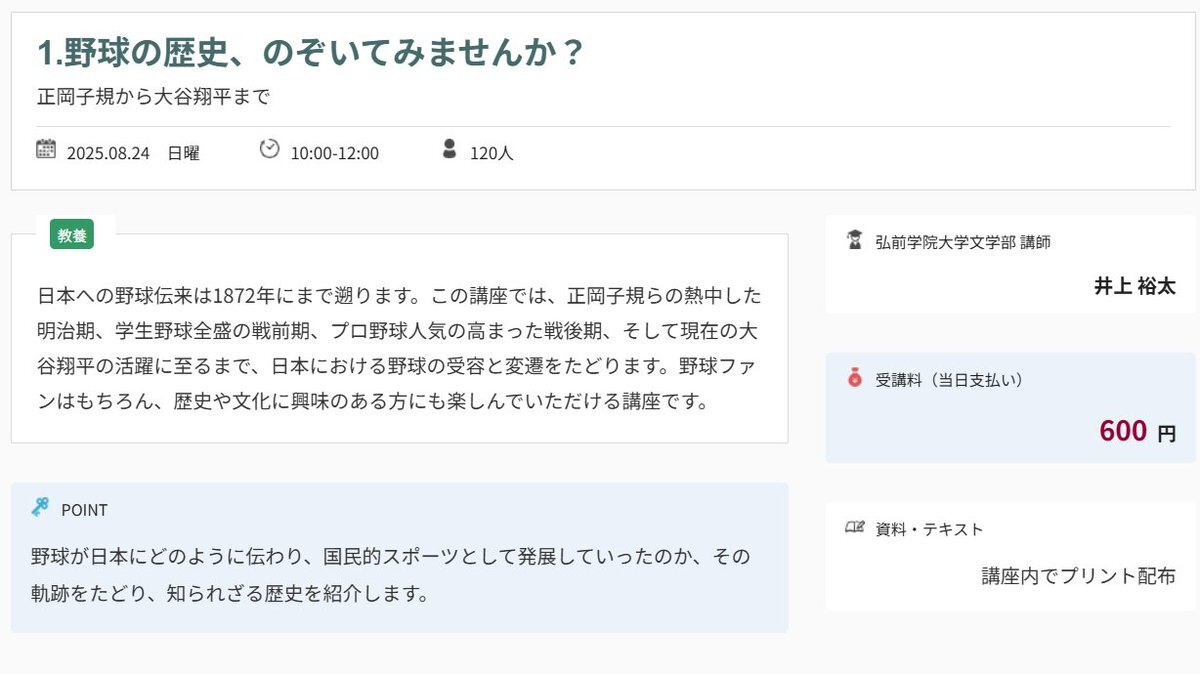
Task: Click the 講座内でプリント配布 materials text
Action: click(1079, 576)
